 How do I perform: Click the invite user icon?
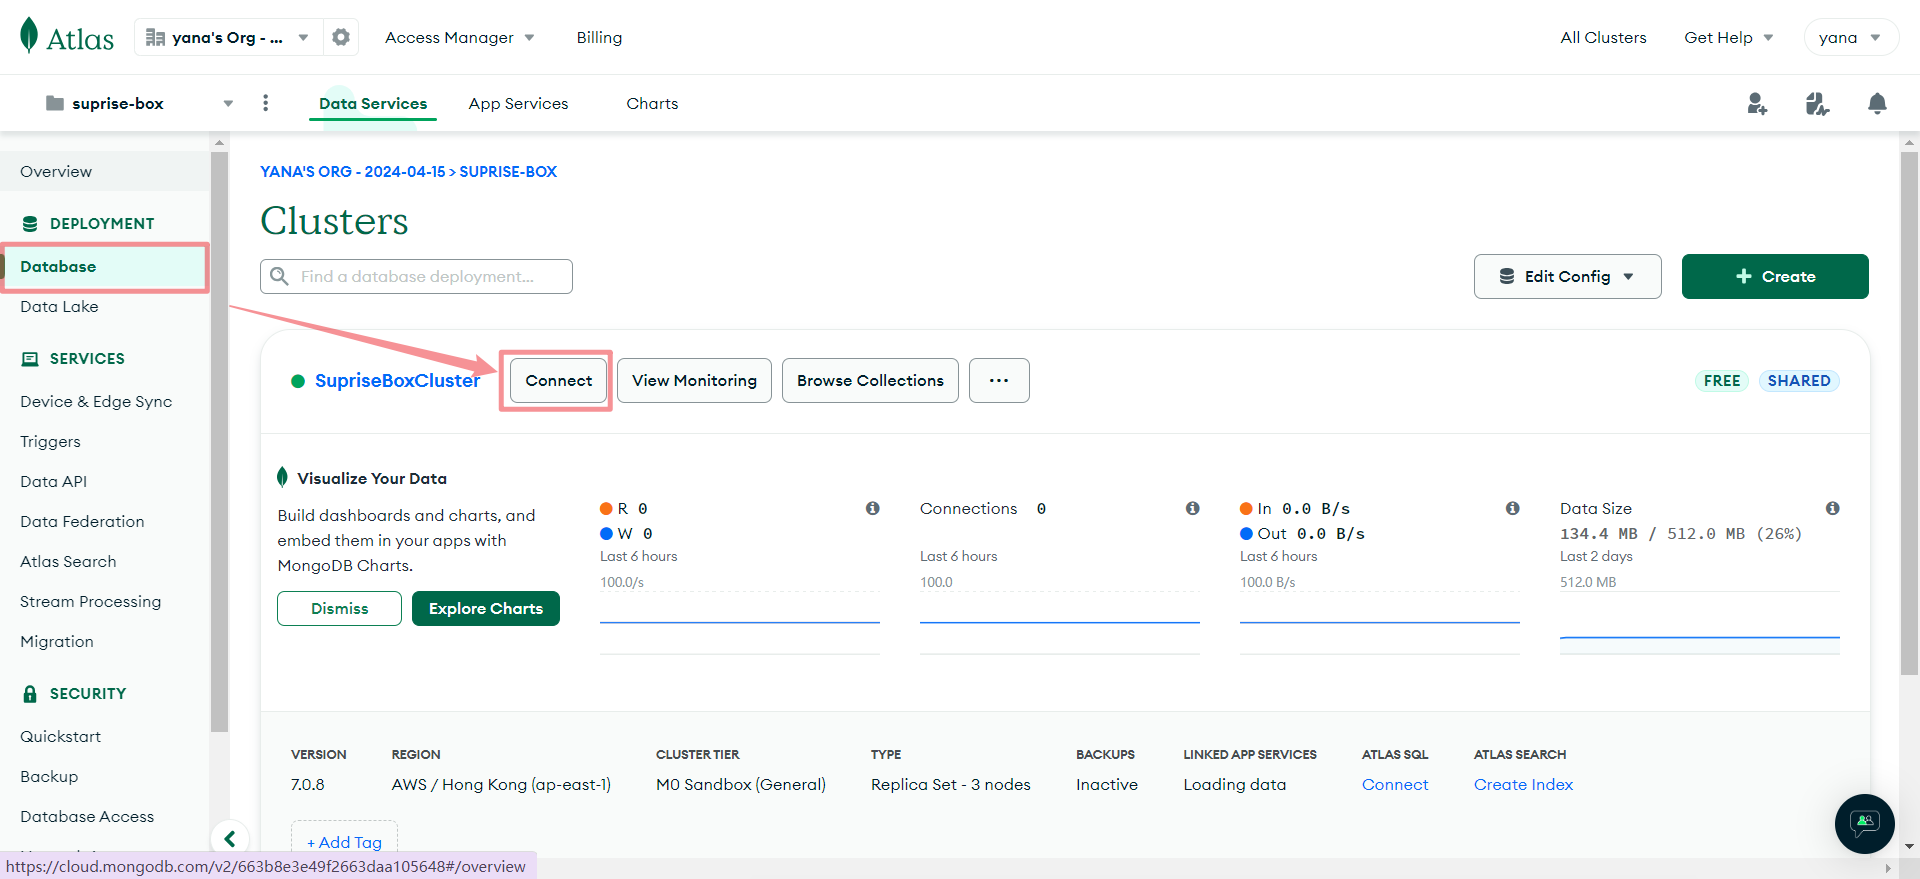(1757, 103)
